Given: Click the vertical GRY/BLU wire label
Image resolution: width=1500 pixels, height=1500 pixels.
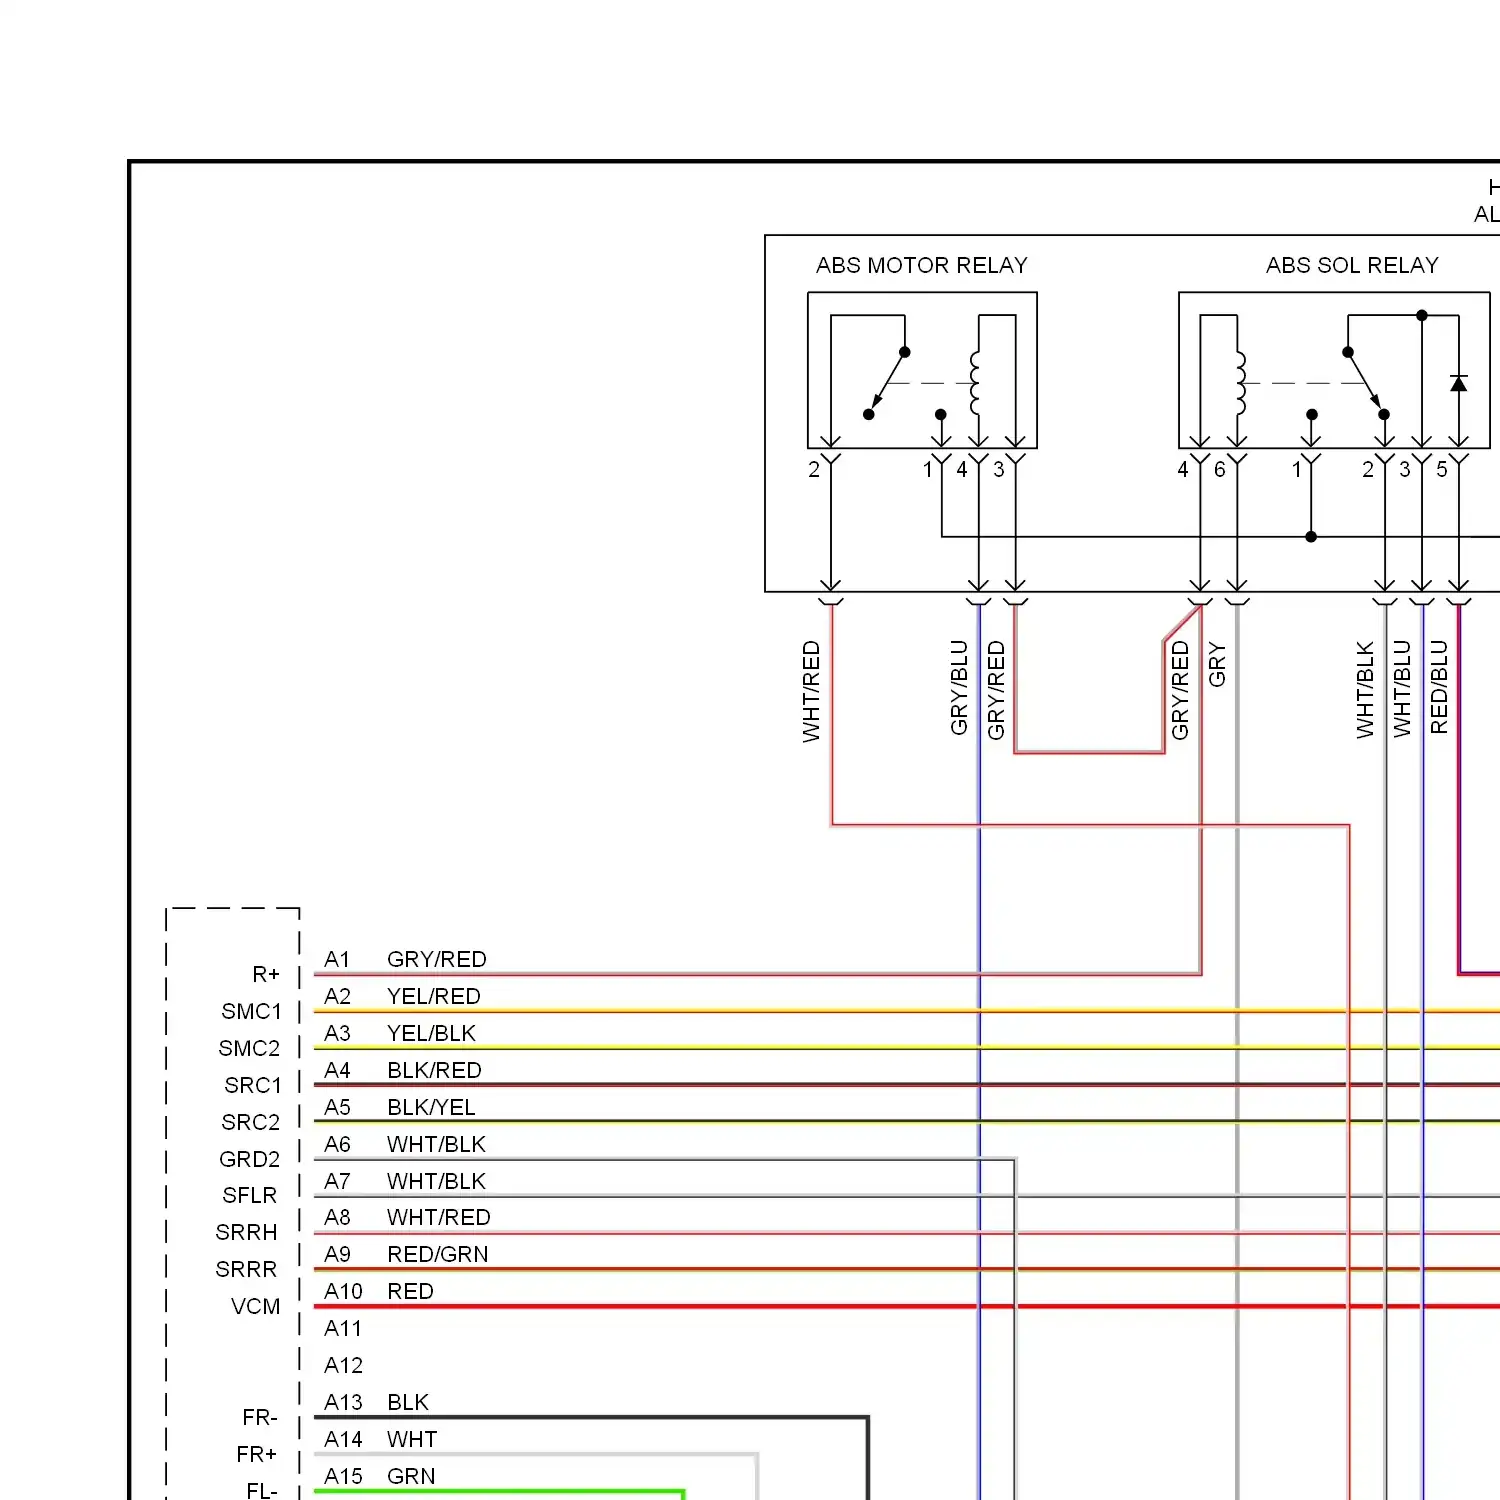Looking at the screenshot, I should 959,688.
